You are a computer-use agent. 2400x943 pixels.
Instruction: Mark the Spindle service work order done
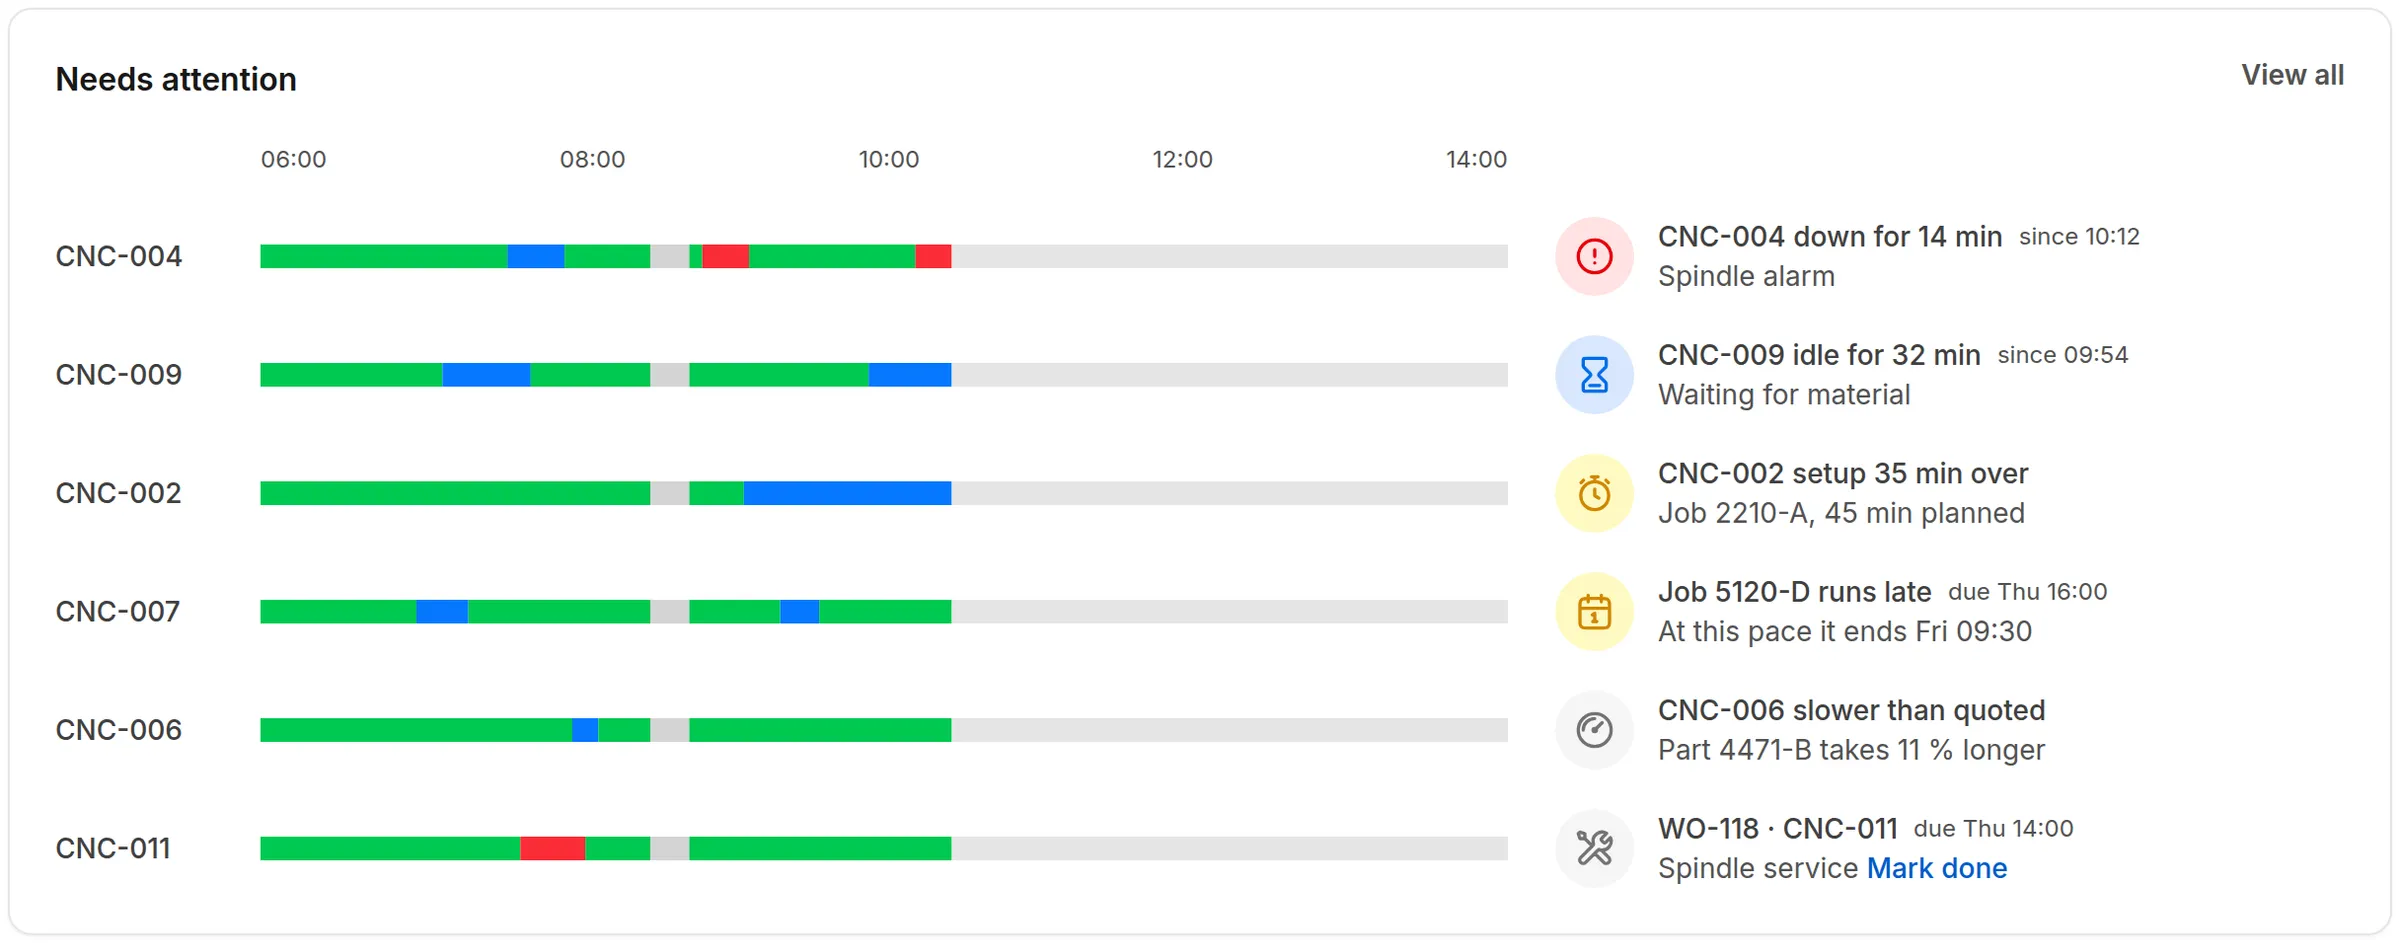click(1936, 868)
